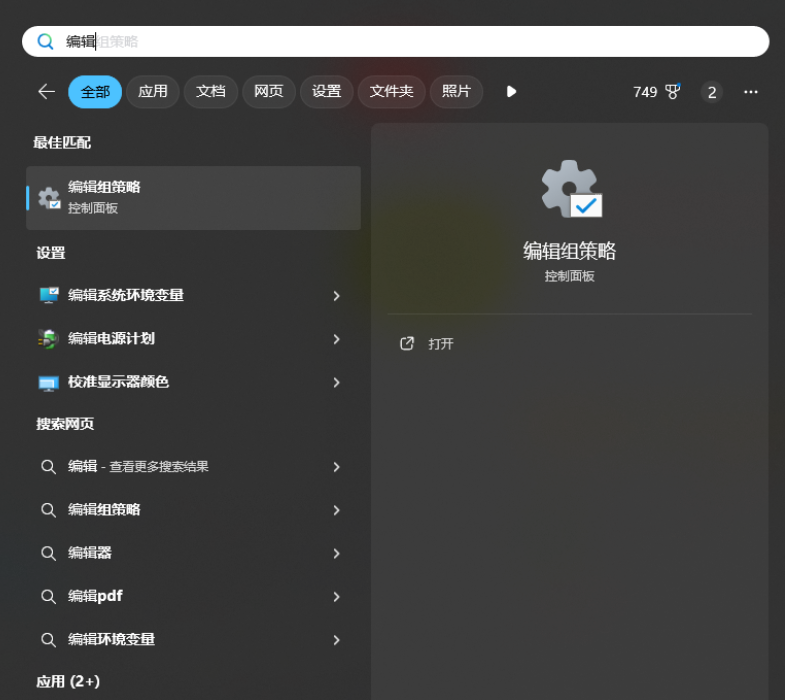Show more filters with the play arrow
The image size is (785, 700).
(x=511, y=92)
